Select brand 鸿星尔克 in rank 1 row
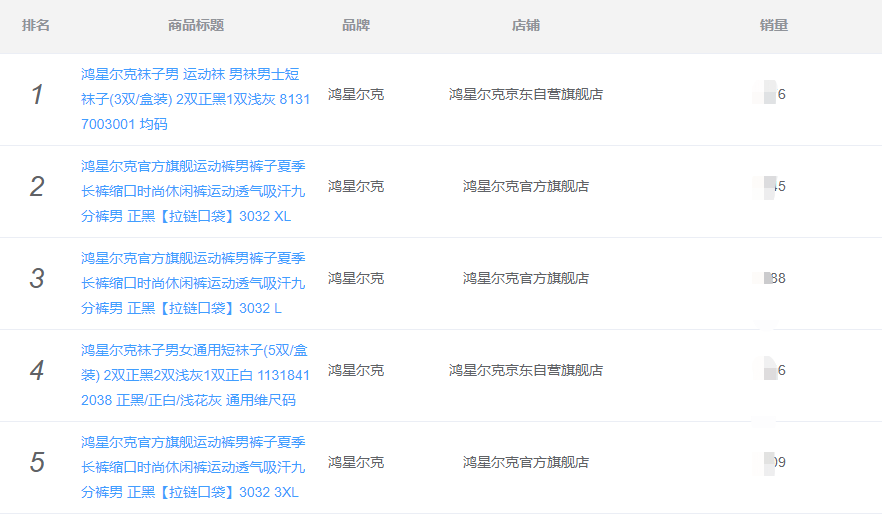The image size is (882, 514). pyautogui.click(x=356, y=94)
